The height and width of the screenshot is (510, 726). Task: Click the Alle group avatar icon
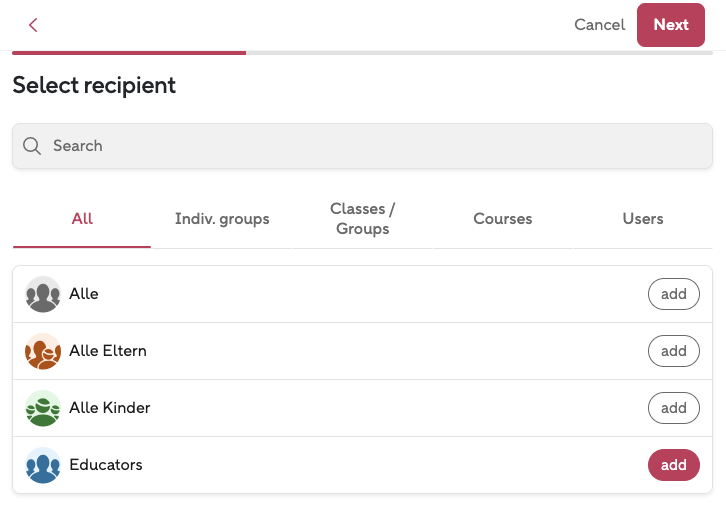coord(43,294)
